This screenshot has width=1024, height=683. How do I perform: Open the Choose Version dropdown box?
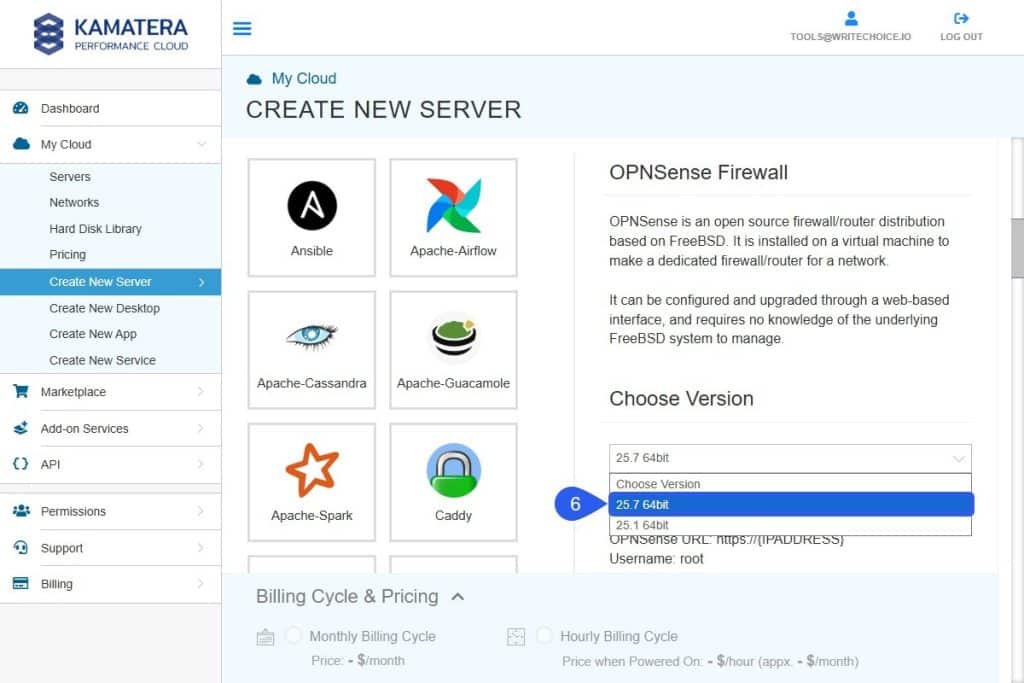(790, 458)
